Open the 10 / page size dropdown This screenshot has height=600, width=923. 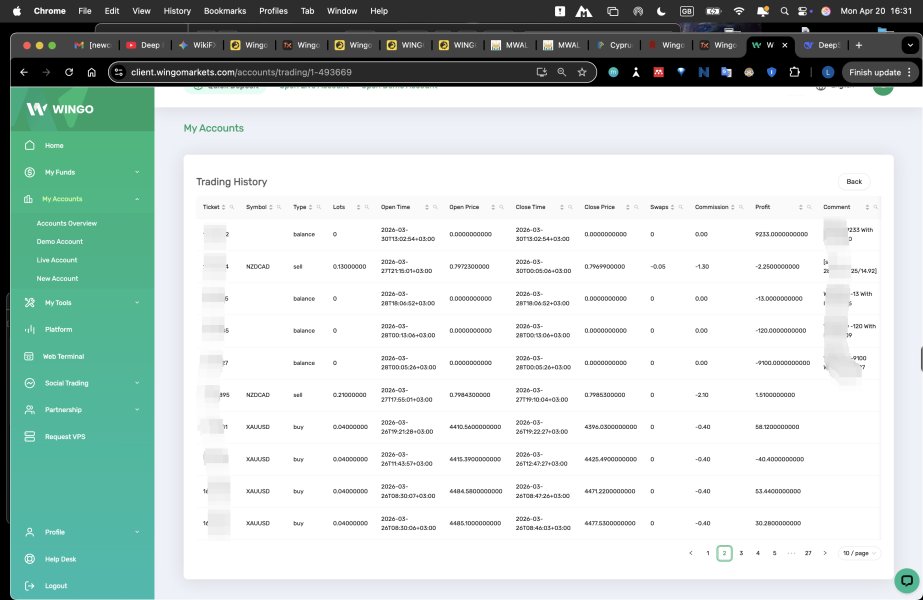pyautogui.click(x=859, y=553)
